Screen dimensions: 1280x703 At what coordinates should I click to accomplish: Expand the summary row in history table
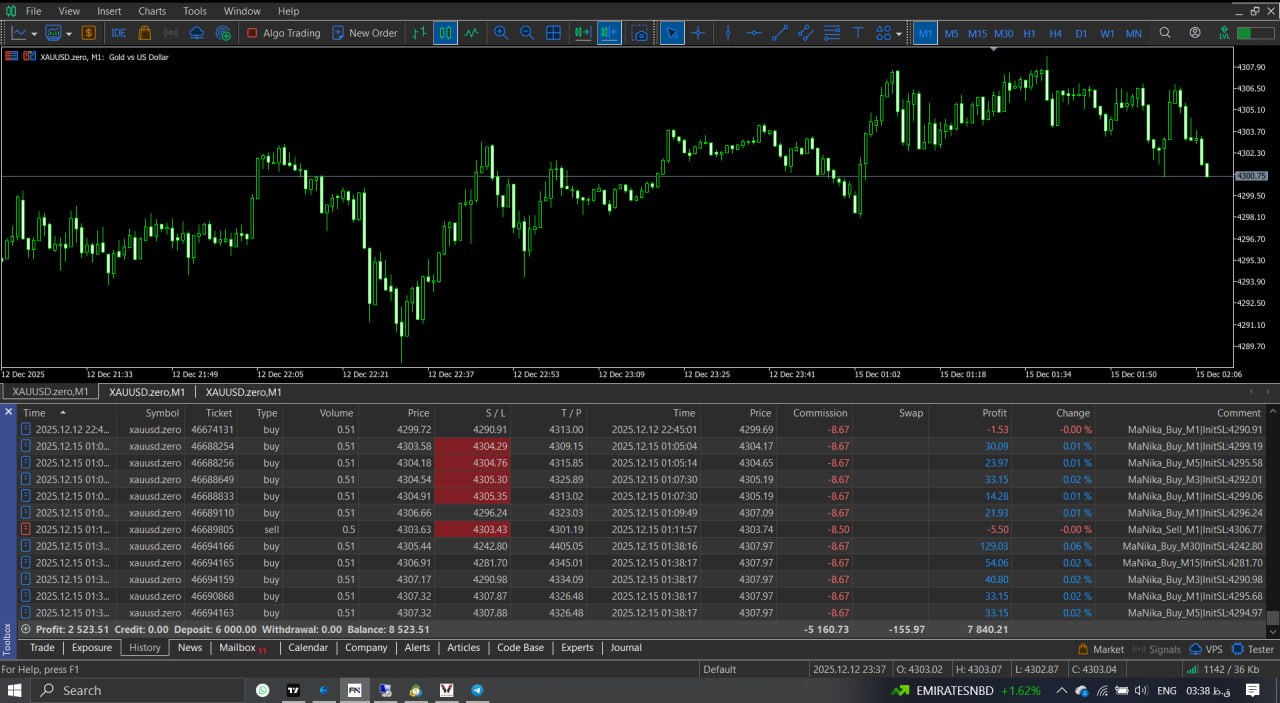pyautogui.click(x=25, y=629)
